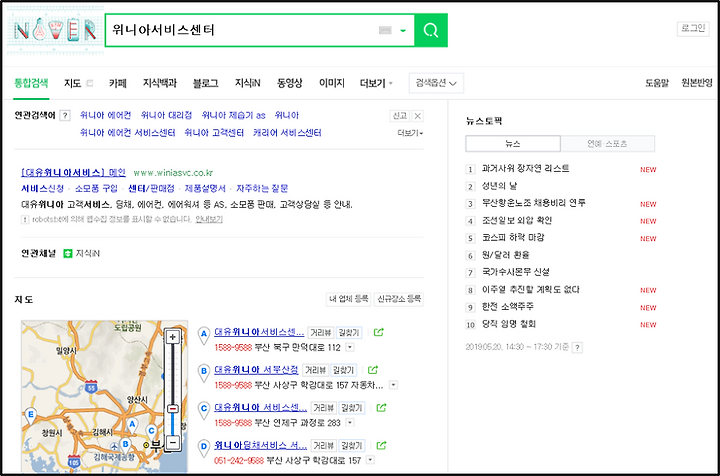720x476 pixels.
Task: Click the help icon beside news topic timestamp
Action: click(x=578, y=347)
